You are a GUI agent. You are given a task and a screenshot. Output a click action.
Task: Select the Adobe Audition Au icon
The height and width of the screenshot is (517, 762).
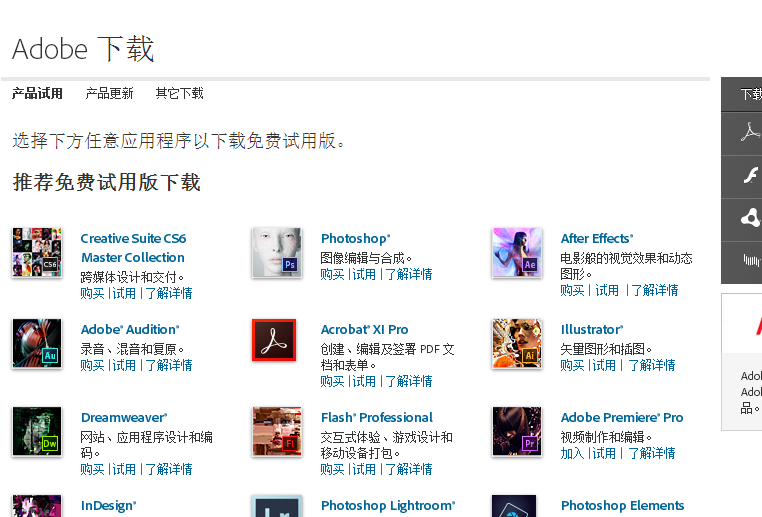point(37,344)
